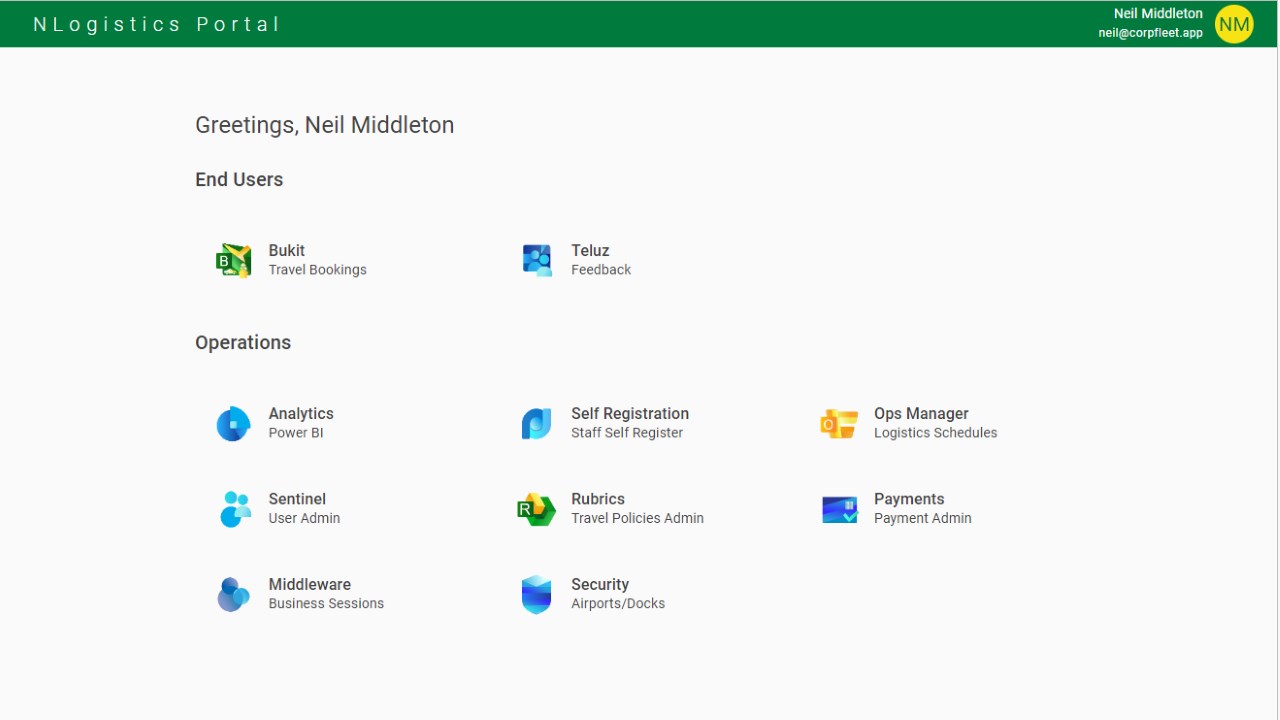Open the Bukit title link
Screen dimensions: 1280x720
point(287,251)
